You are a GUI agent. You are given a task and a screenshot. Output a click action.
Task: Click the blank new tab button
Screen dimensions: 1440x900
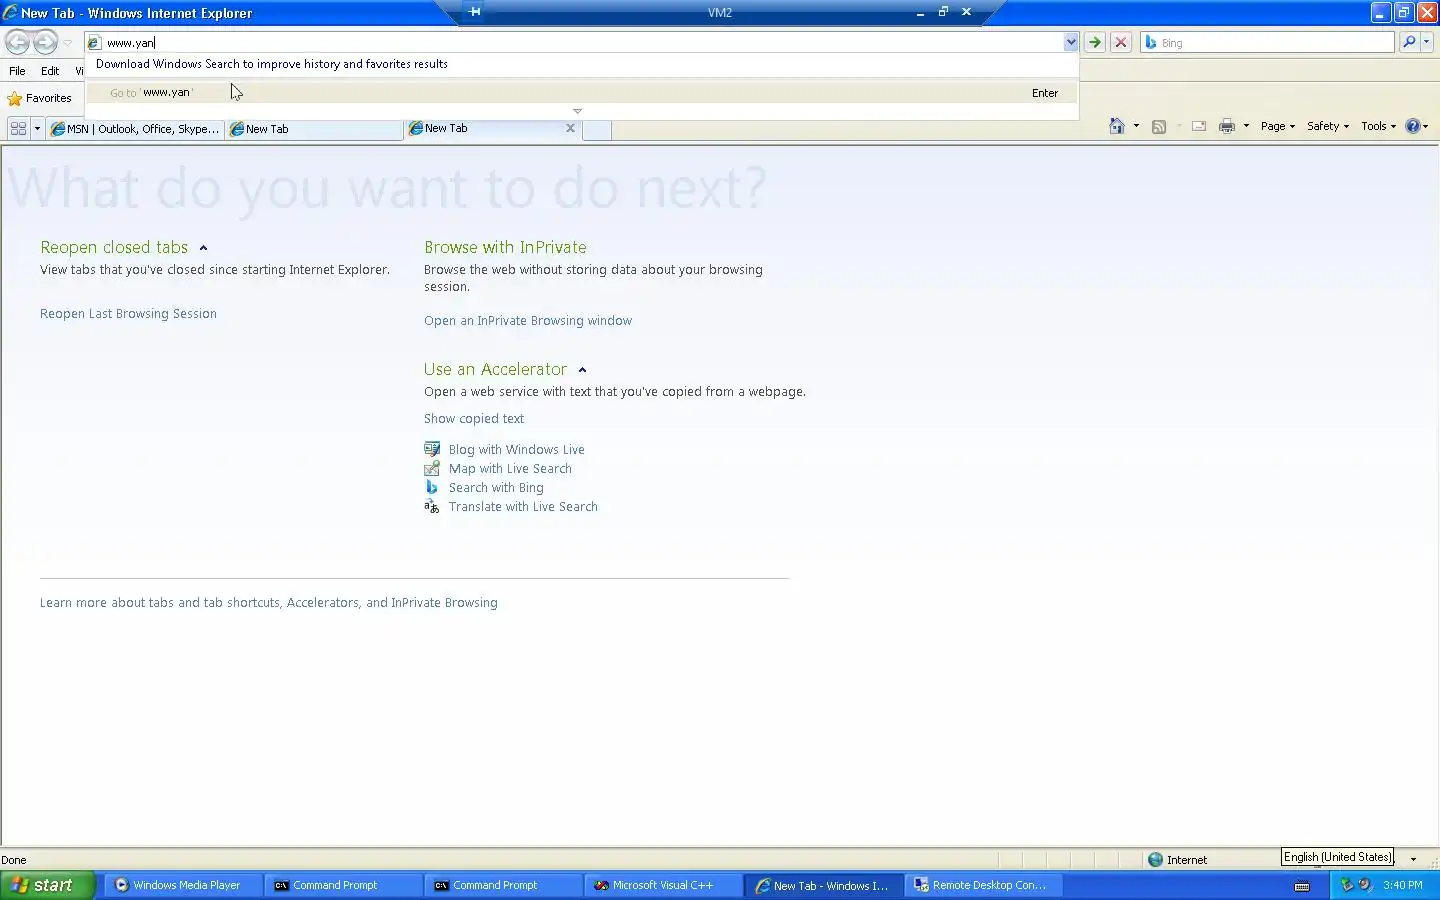(x=597, y=130)
